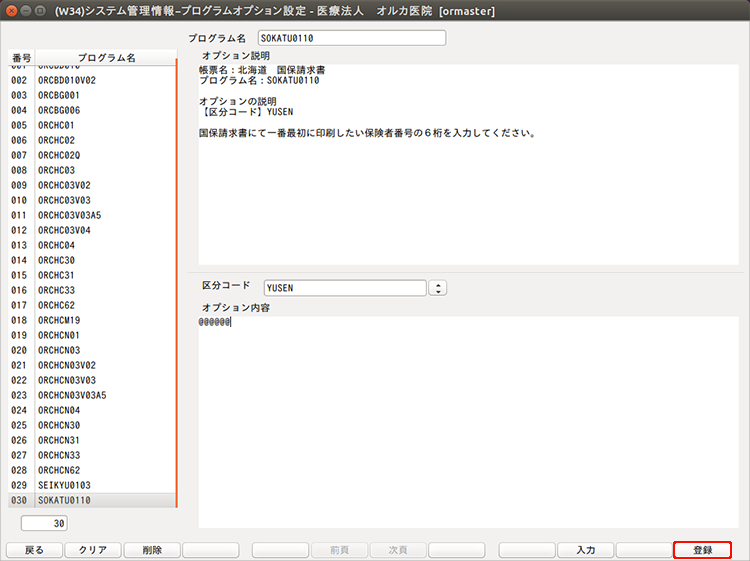This screenshot has width=750, height=561.
Task: Select row 021 ORCHCN03V02
Action: point(92,365)
